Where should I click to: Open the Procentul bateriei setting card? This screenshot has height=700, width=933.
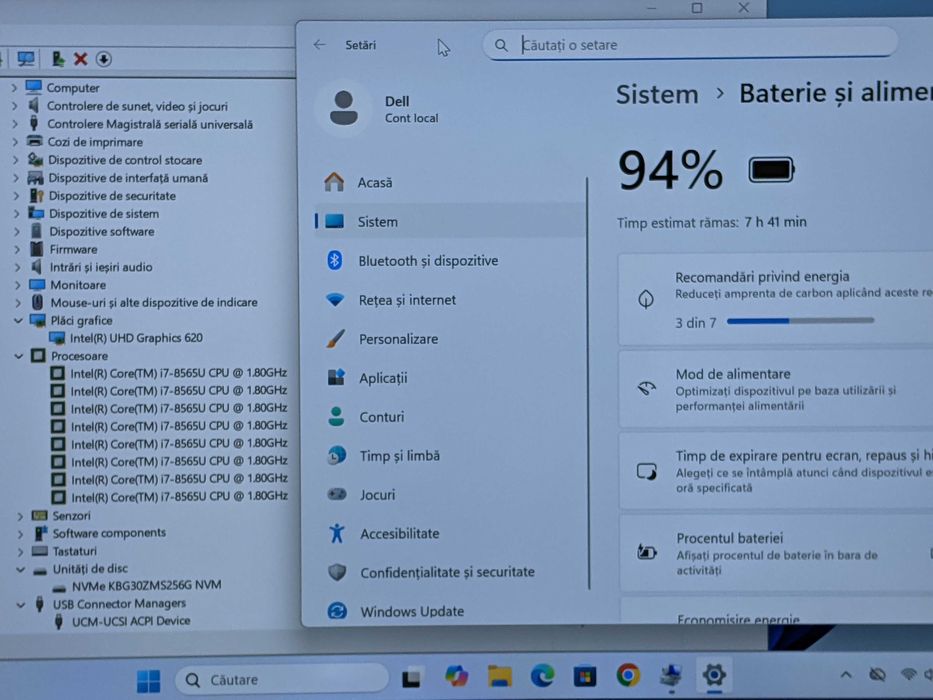[775, 553]
